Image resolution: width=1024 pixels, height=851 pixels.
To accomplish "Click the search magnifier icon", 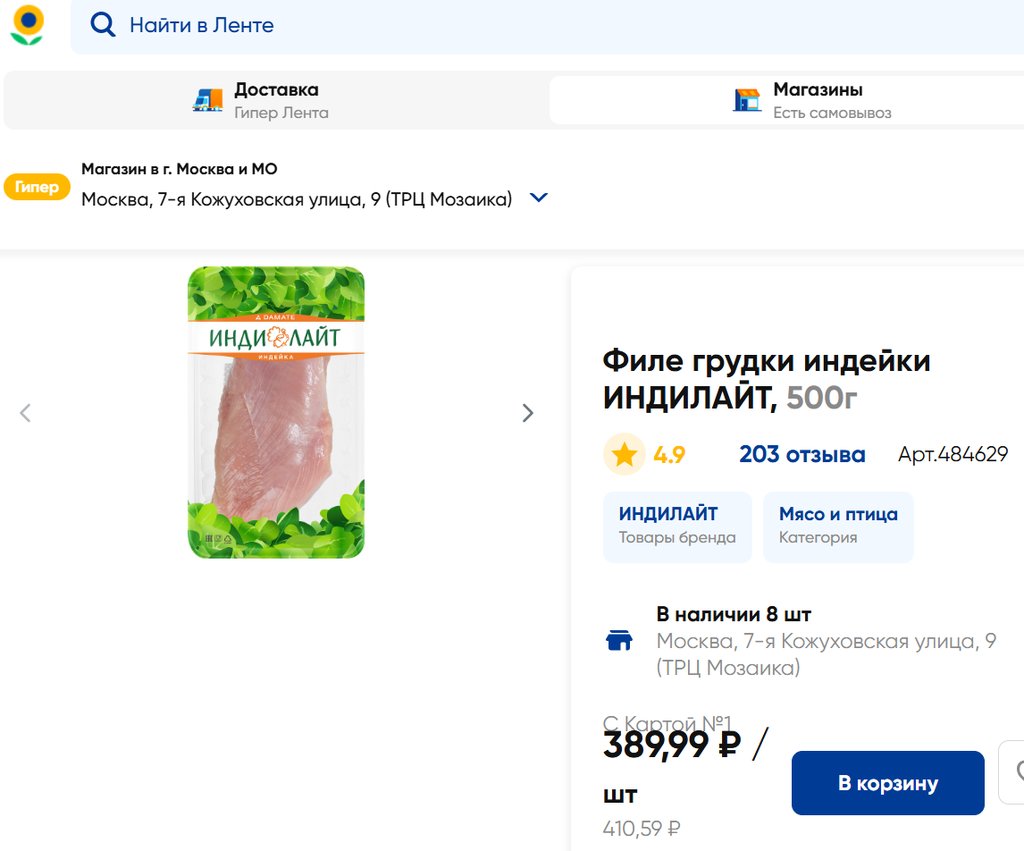I will 103,25.
